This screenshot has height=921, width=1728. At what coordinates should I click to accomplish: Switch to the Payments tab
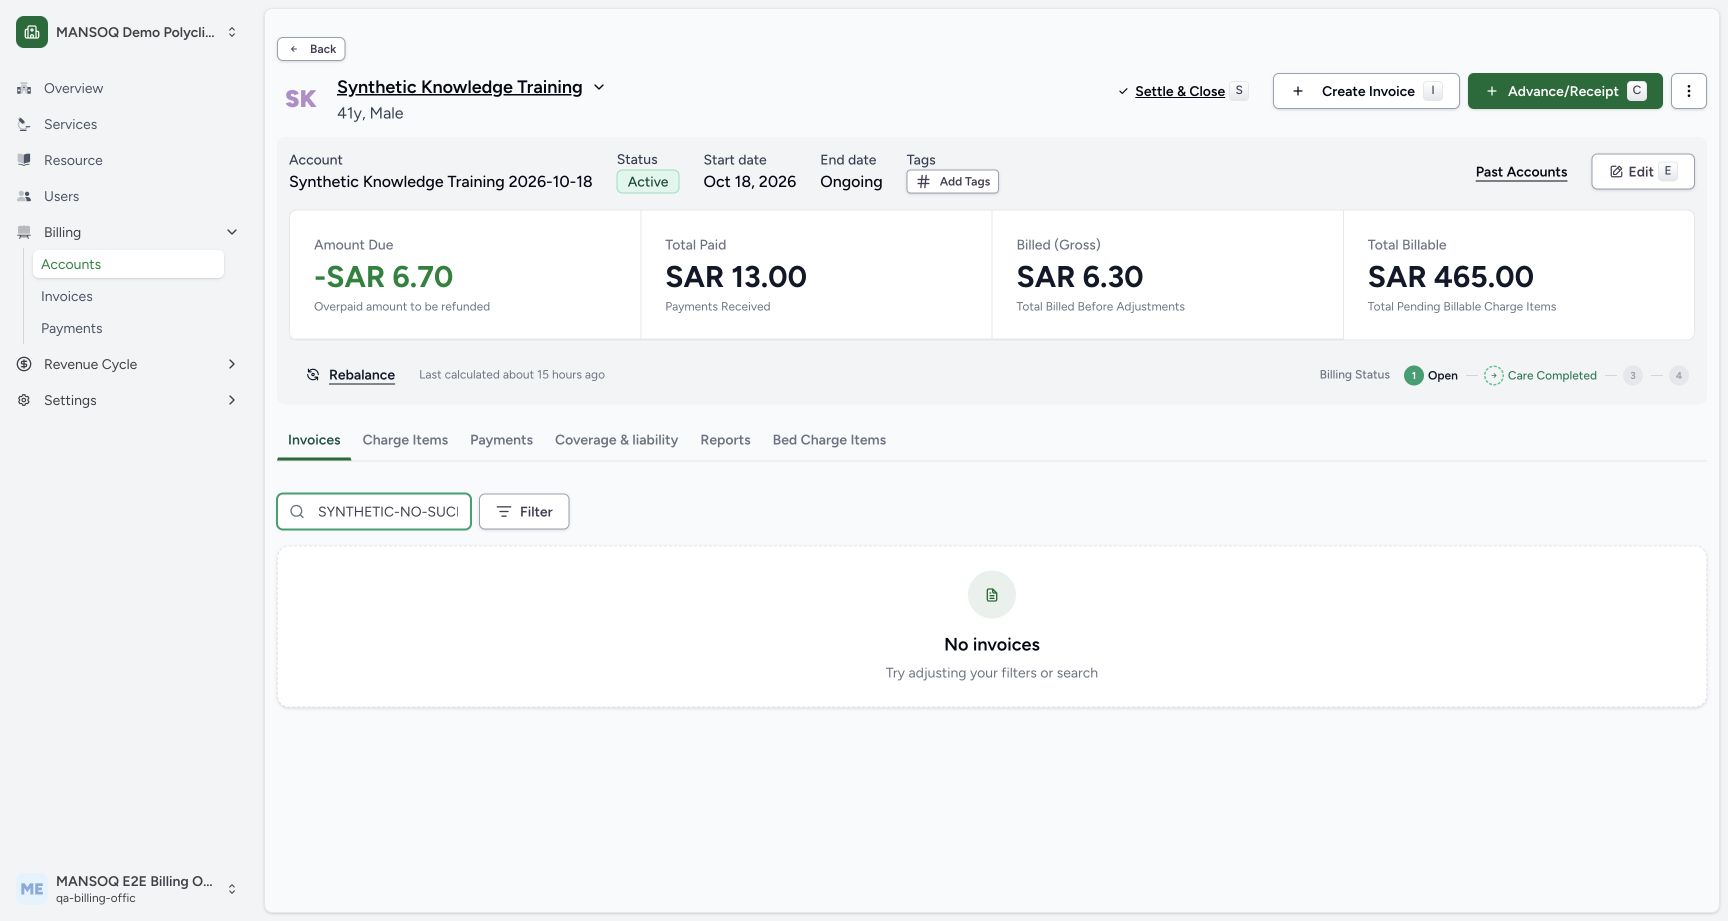501,440
